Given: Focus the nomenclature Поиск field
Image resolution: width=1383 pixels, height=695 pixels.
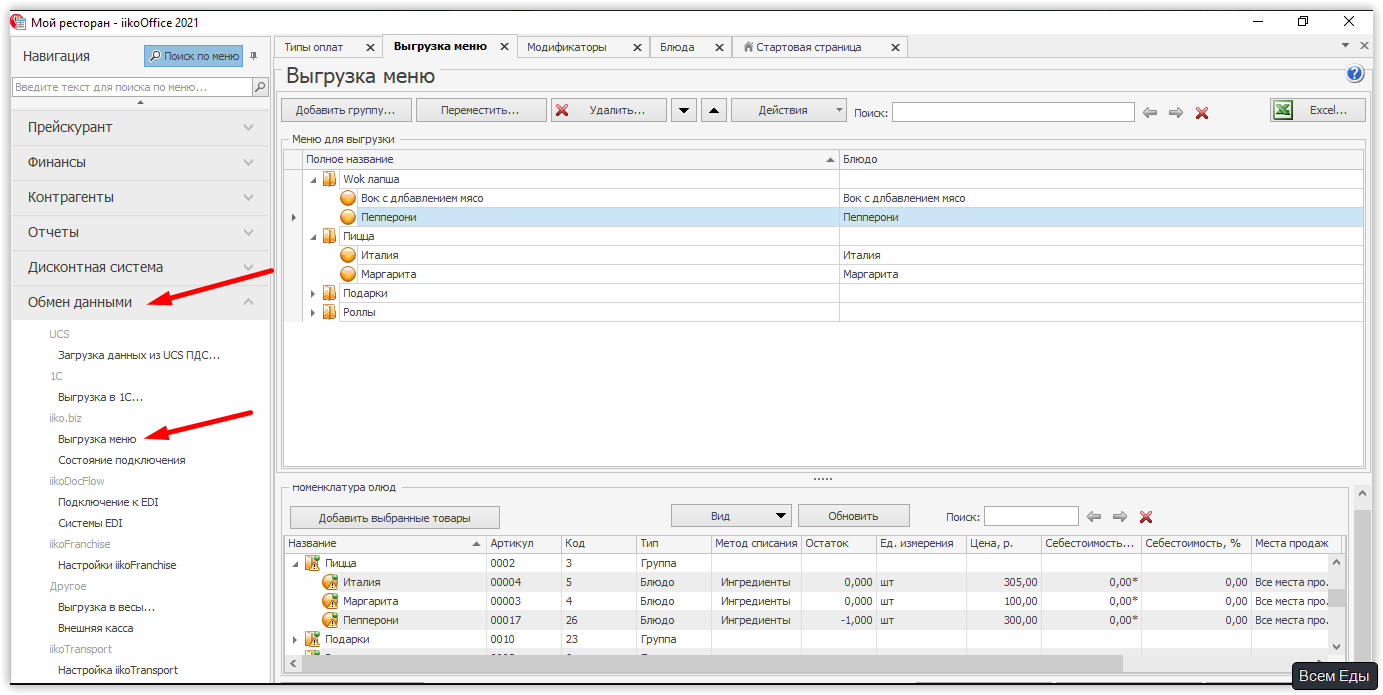Looking at the screenshot, I should (1031, 516).
